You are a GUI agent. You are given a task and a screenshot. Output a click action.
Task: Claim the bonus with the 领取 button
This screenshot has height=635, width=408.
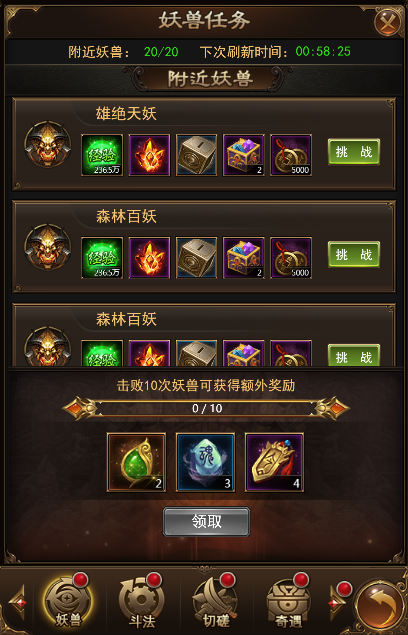coord(207,522)
